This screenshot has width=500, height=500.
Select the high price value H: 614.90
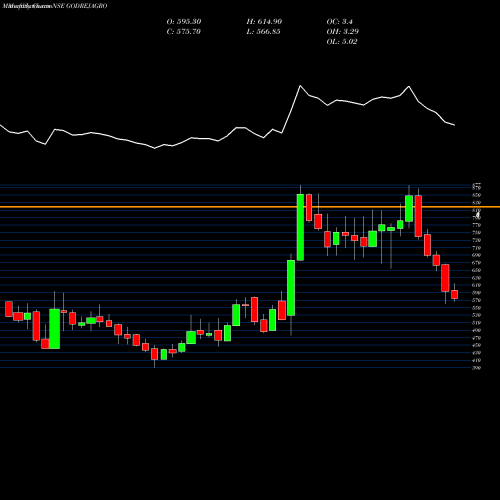264,22
